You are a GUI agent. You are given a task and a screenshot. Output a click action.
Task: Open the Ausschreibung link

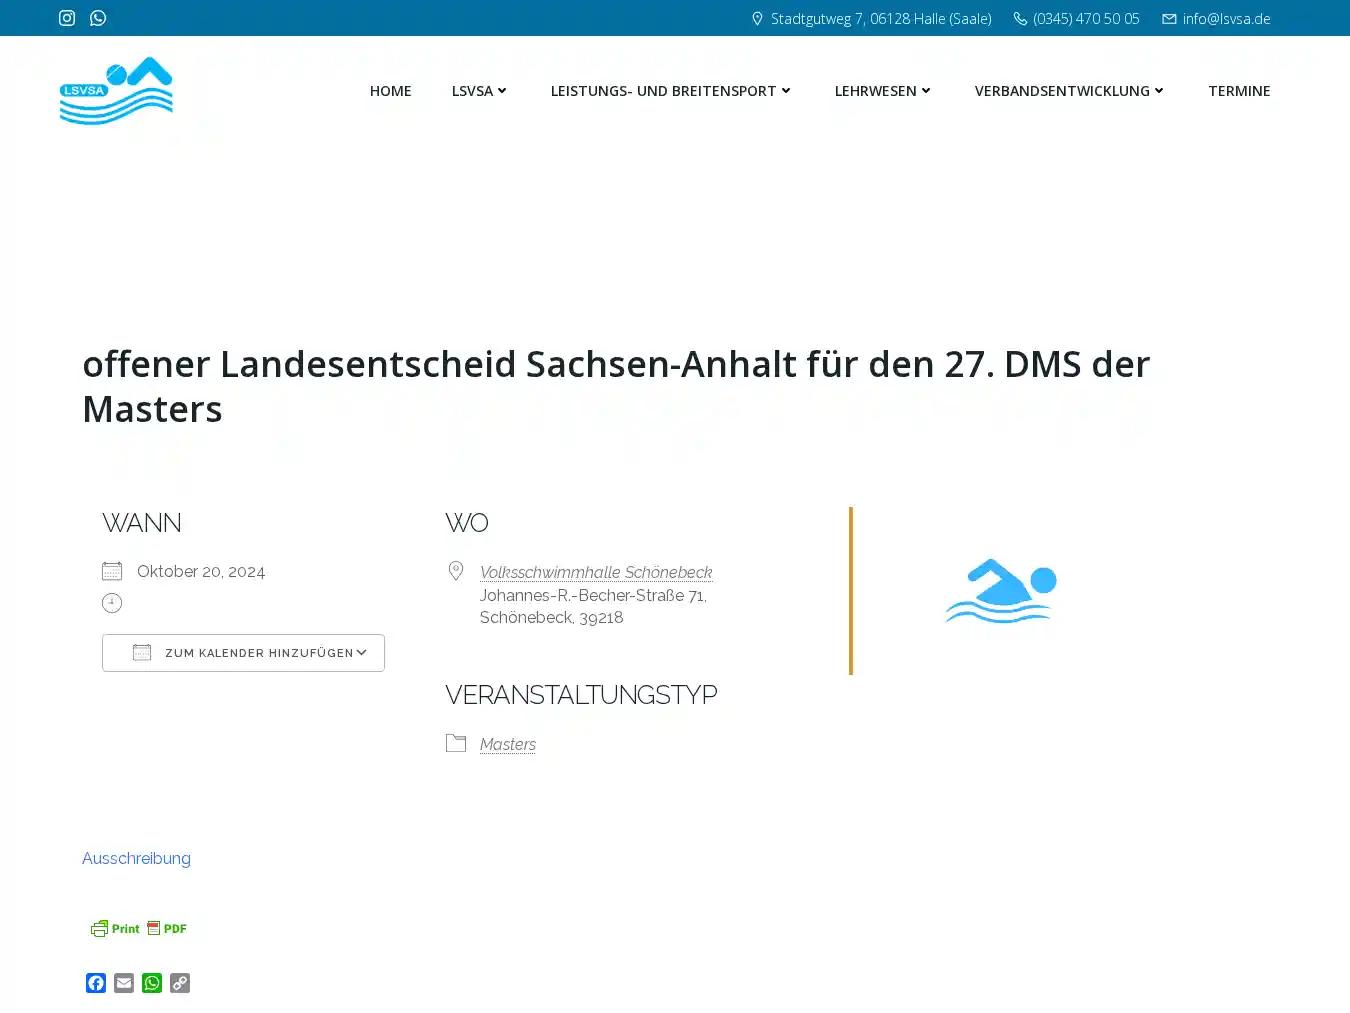click(136, 858)
